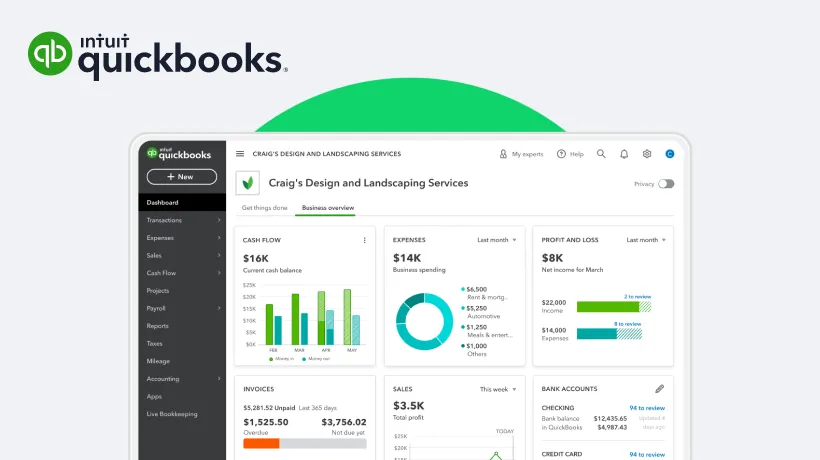Click the 8 to review link

tap(628, 324)
